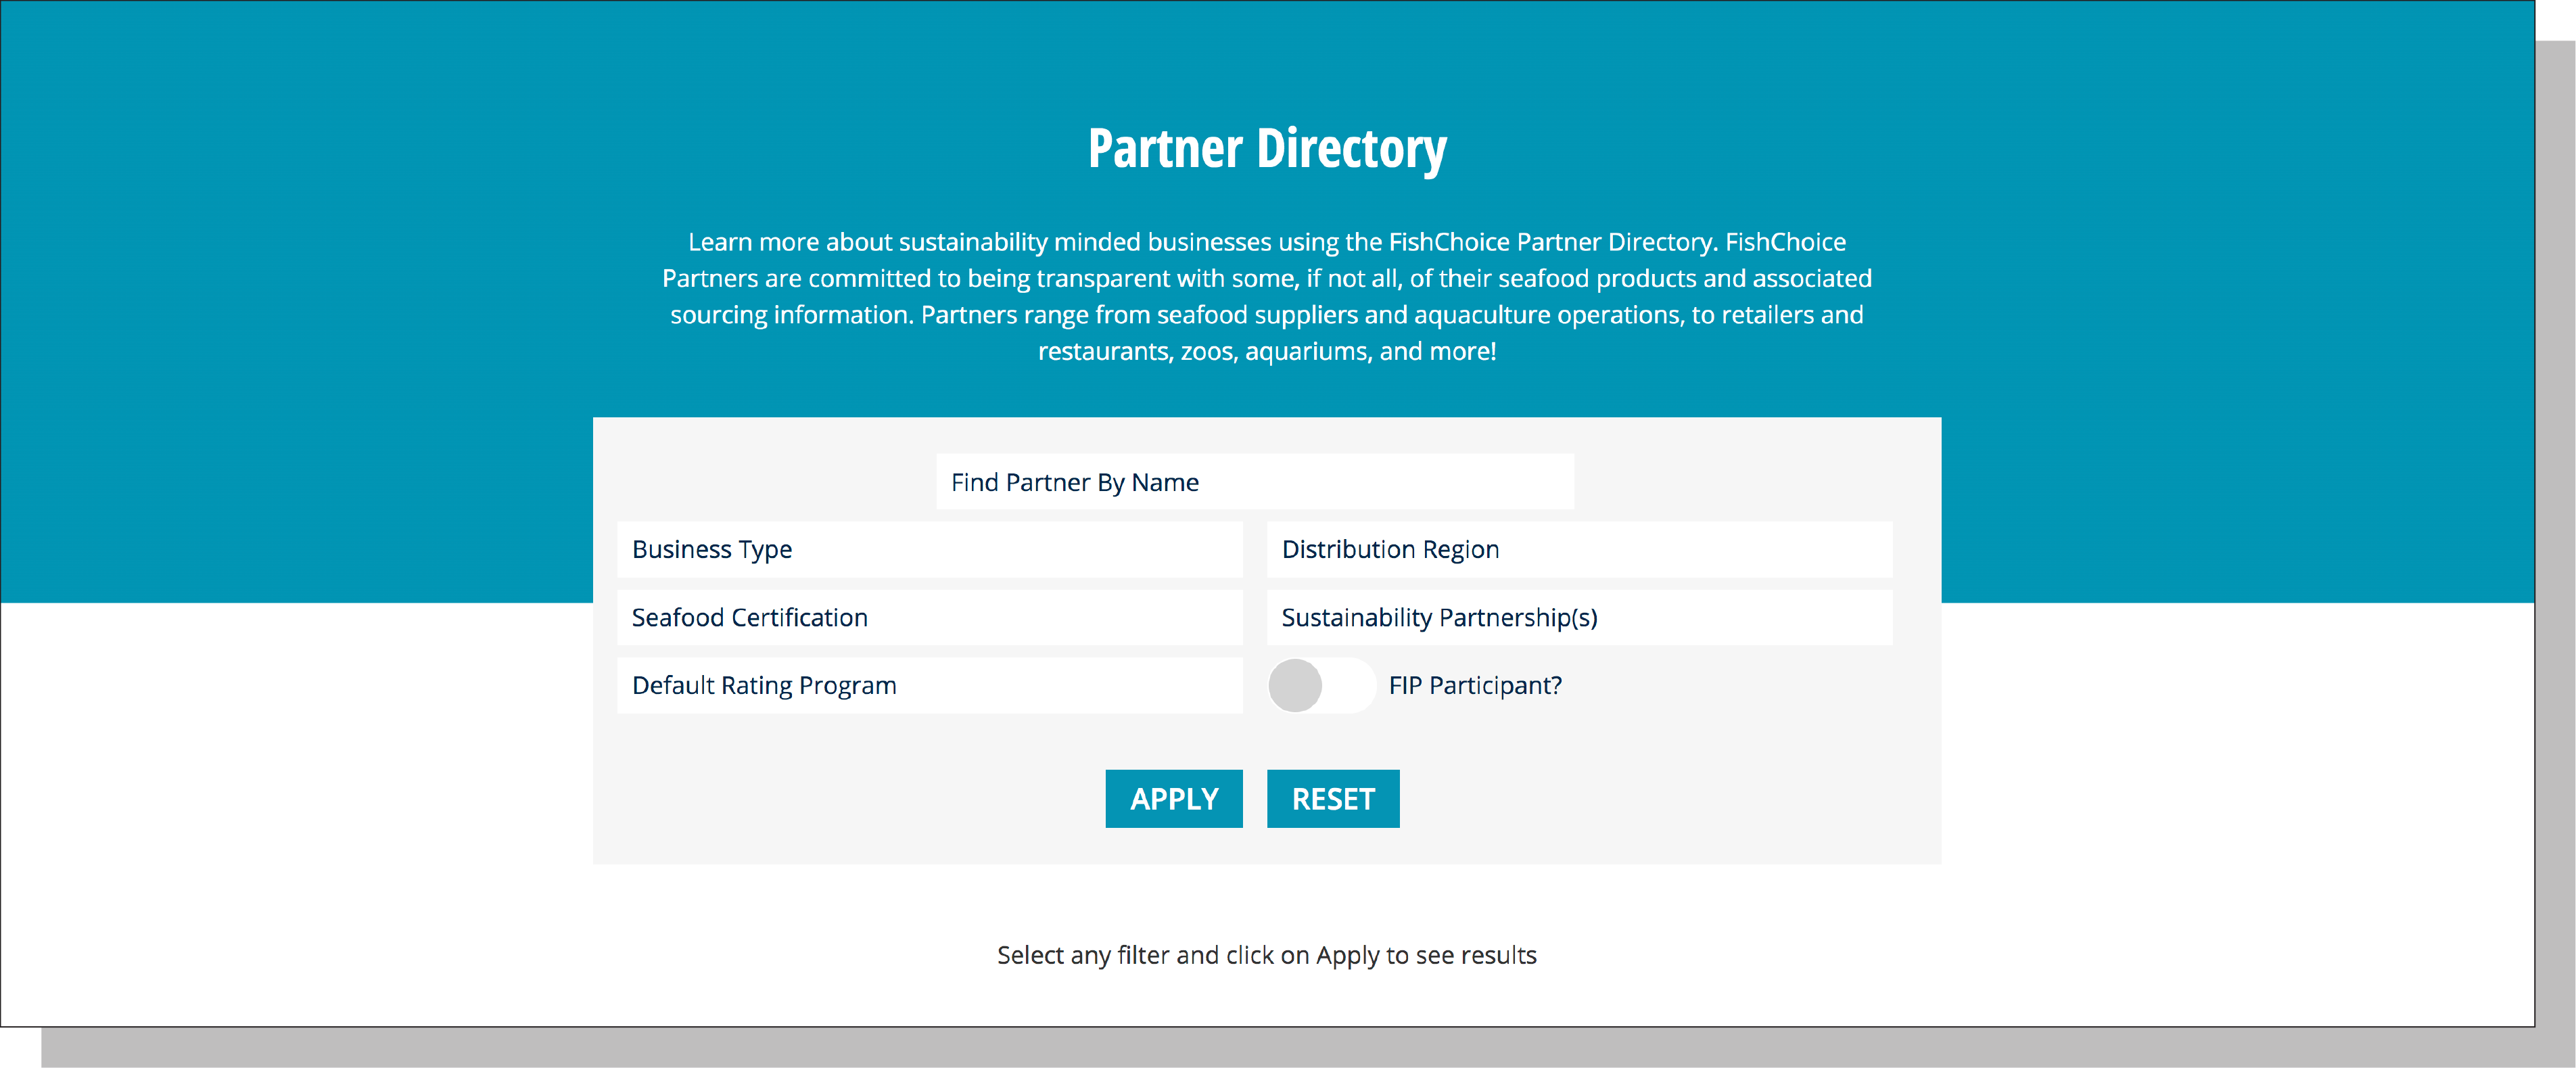
Task: Click the "Select any filter" hint message
Action: click(1266, 955)
